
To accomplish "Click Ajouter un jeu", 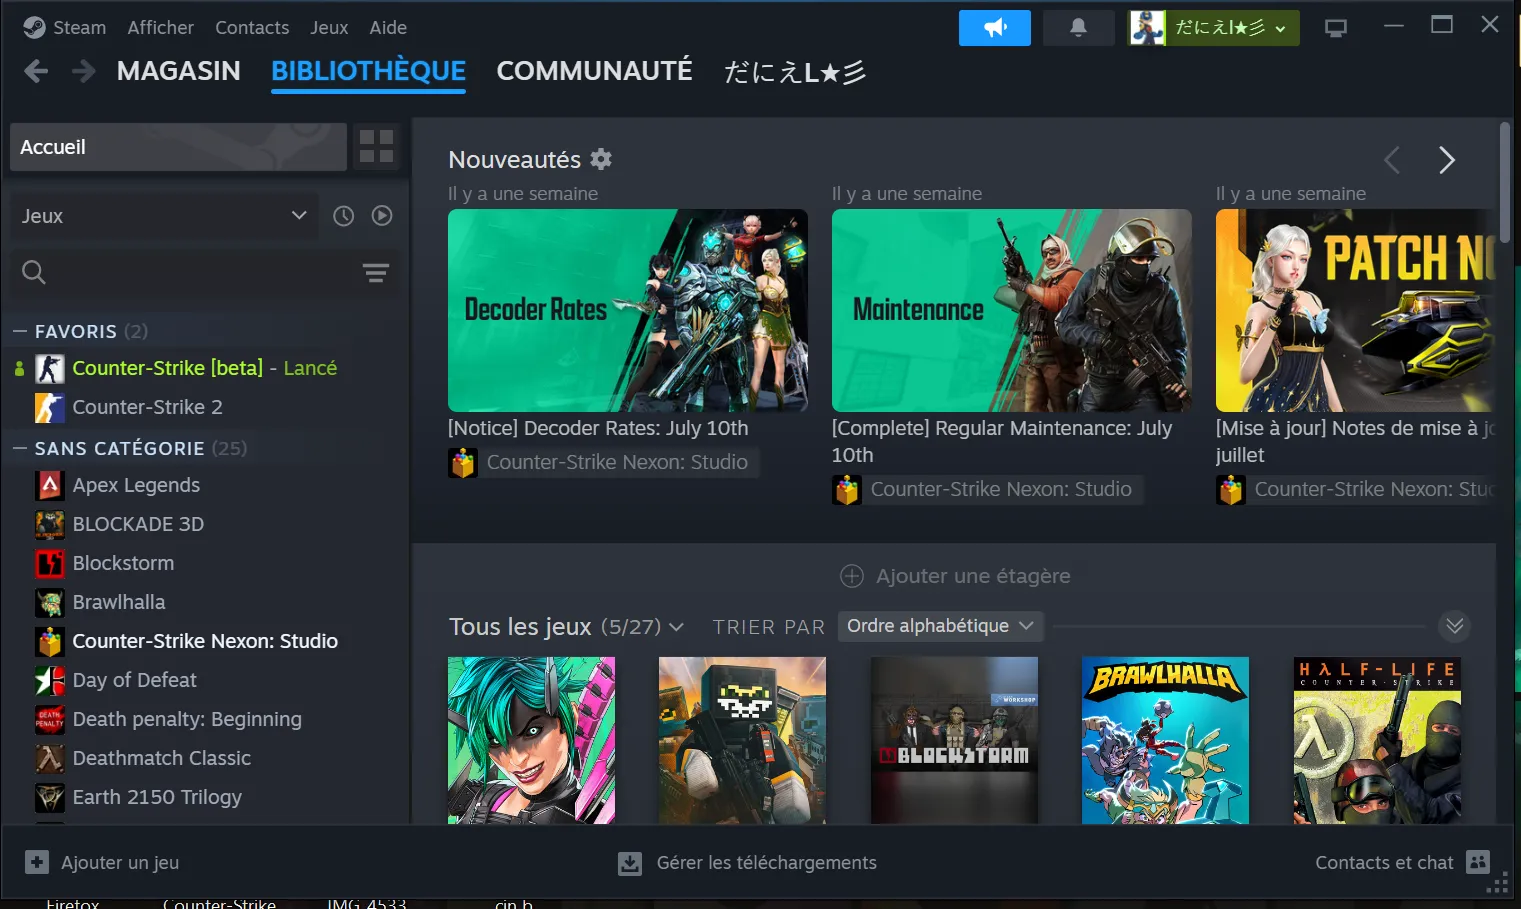I will tap(120, 862).
